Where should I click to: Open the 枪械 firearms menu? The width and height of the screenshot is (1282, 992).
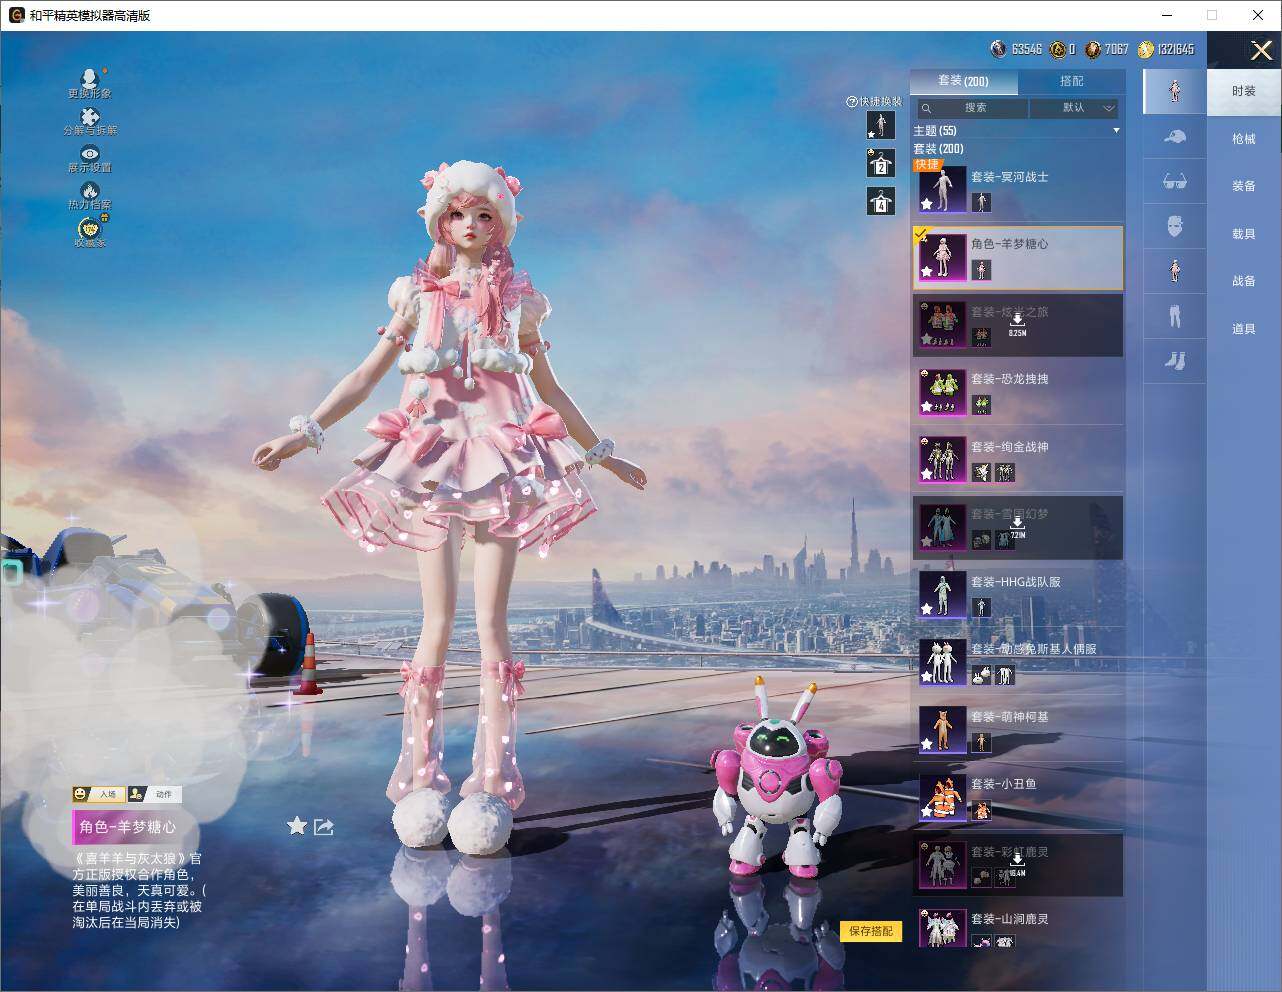tap(1244, 139)
